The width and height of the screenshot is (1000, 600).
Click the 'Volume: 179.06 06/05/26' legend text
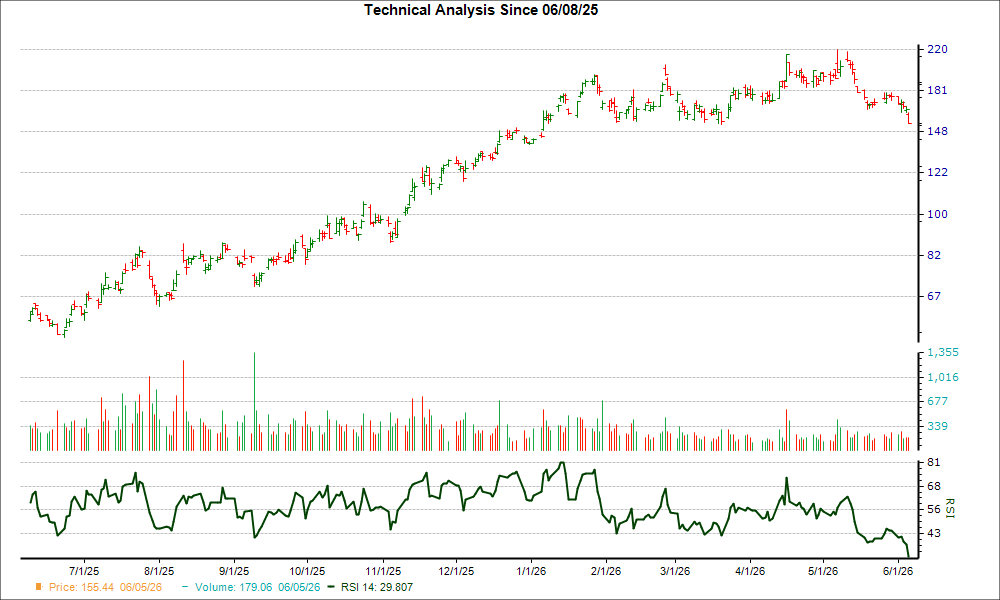(x=258, y=587)
